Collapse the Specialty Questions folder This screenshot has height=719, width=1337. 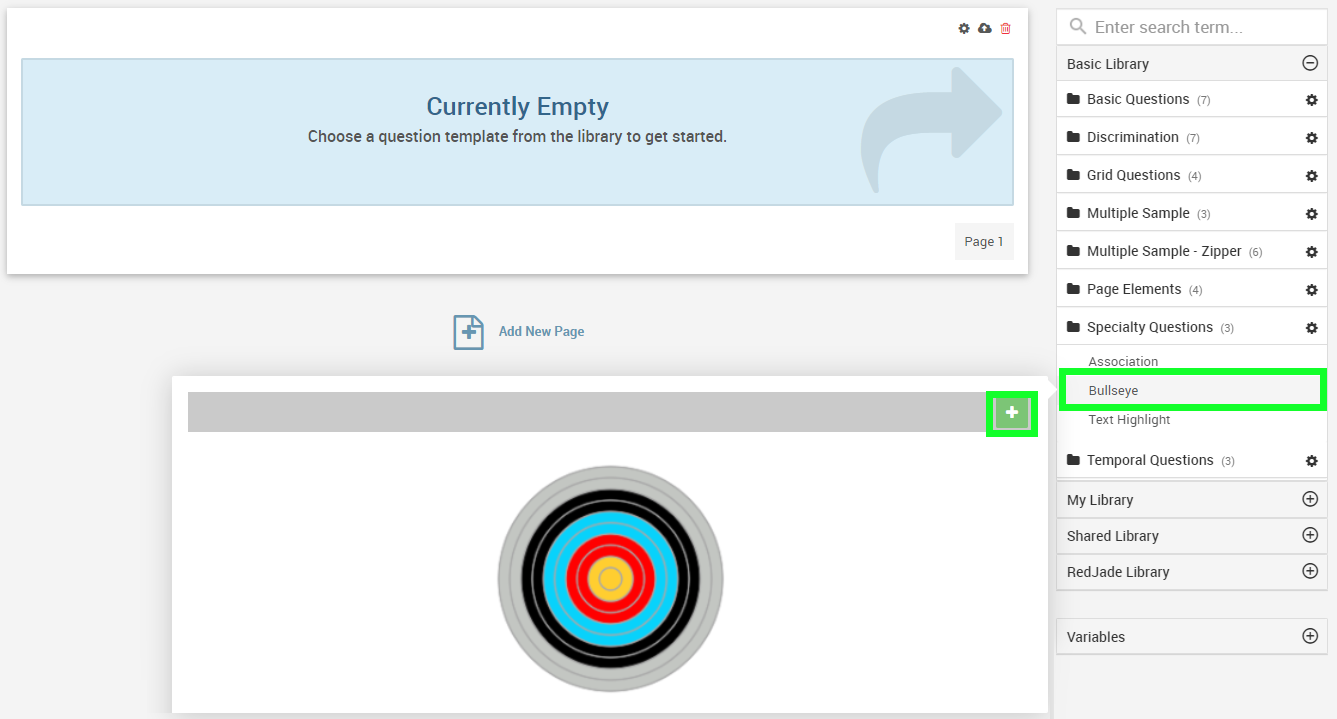[1192, 327]
